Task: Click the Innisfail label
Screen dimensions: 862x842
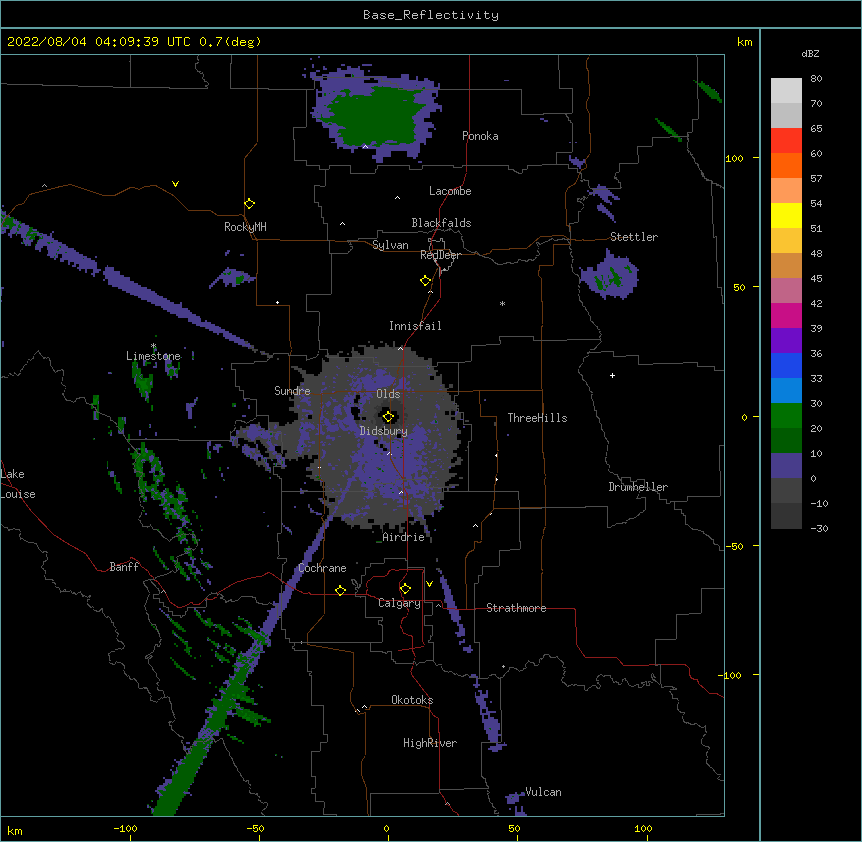Action: [x=415, y=326]
